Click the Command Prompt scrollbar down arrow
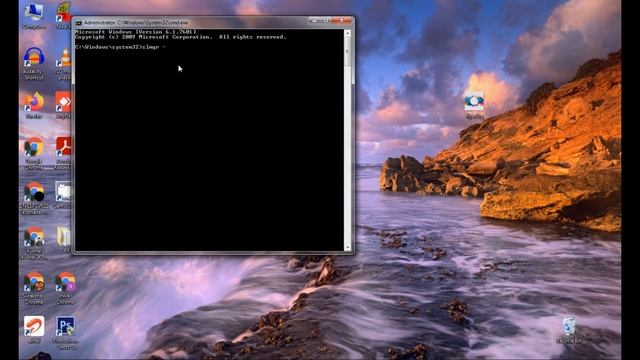The image size is (640, 360). click(x=347, y=247)
